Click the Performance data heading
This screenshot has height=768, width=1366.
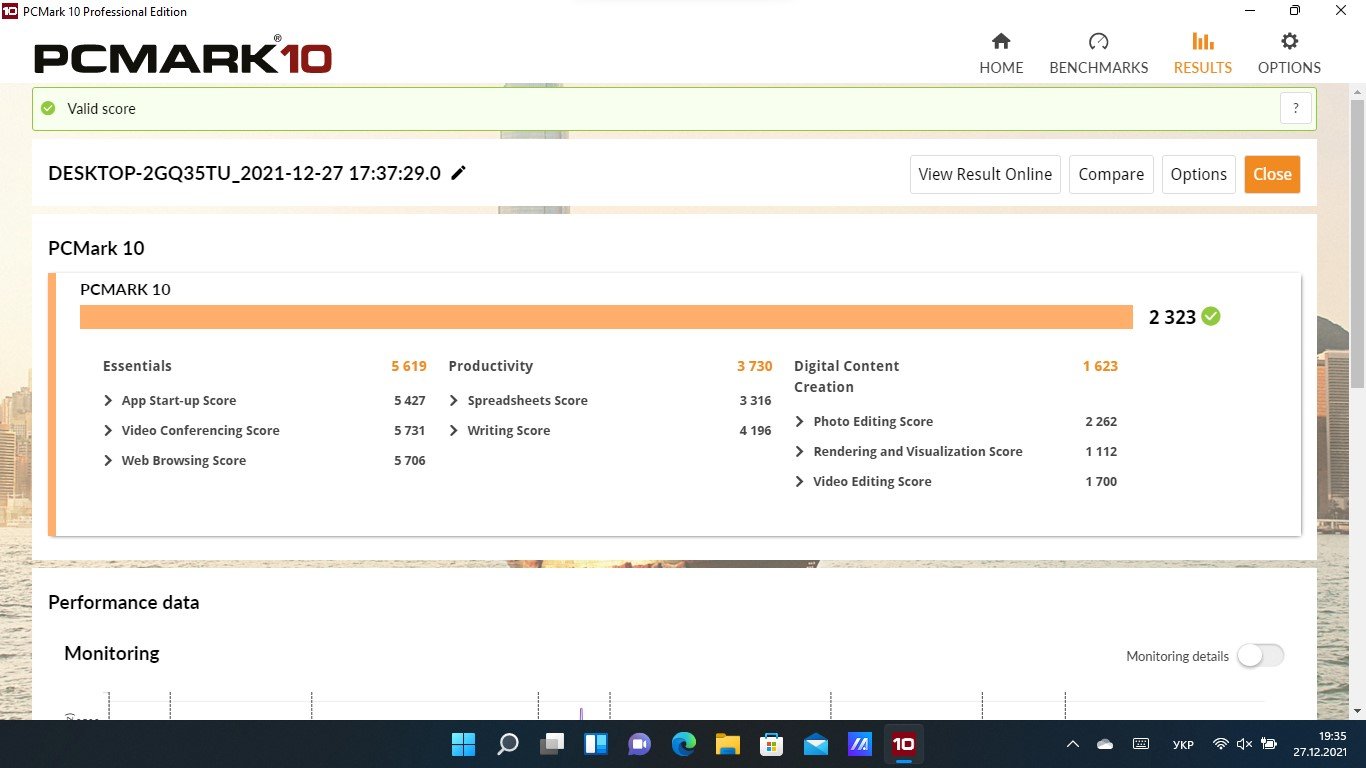(x=124, y=602)
